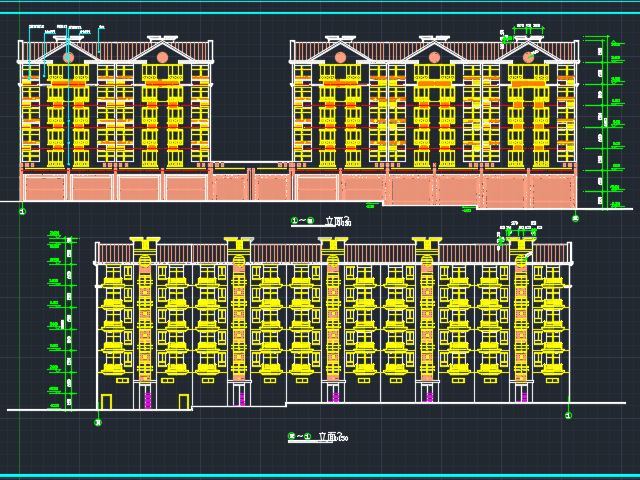Click the lower elevation title label at the bottom

pos(320,437)
